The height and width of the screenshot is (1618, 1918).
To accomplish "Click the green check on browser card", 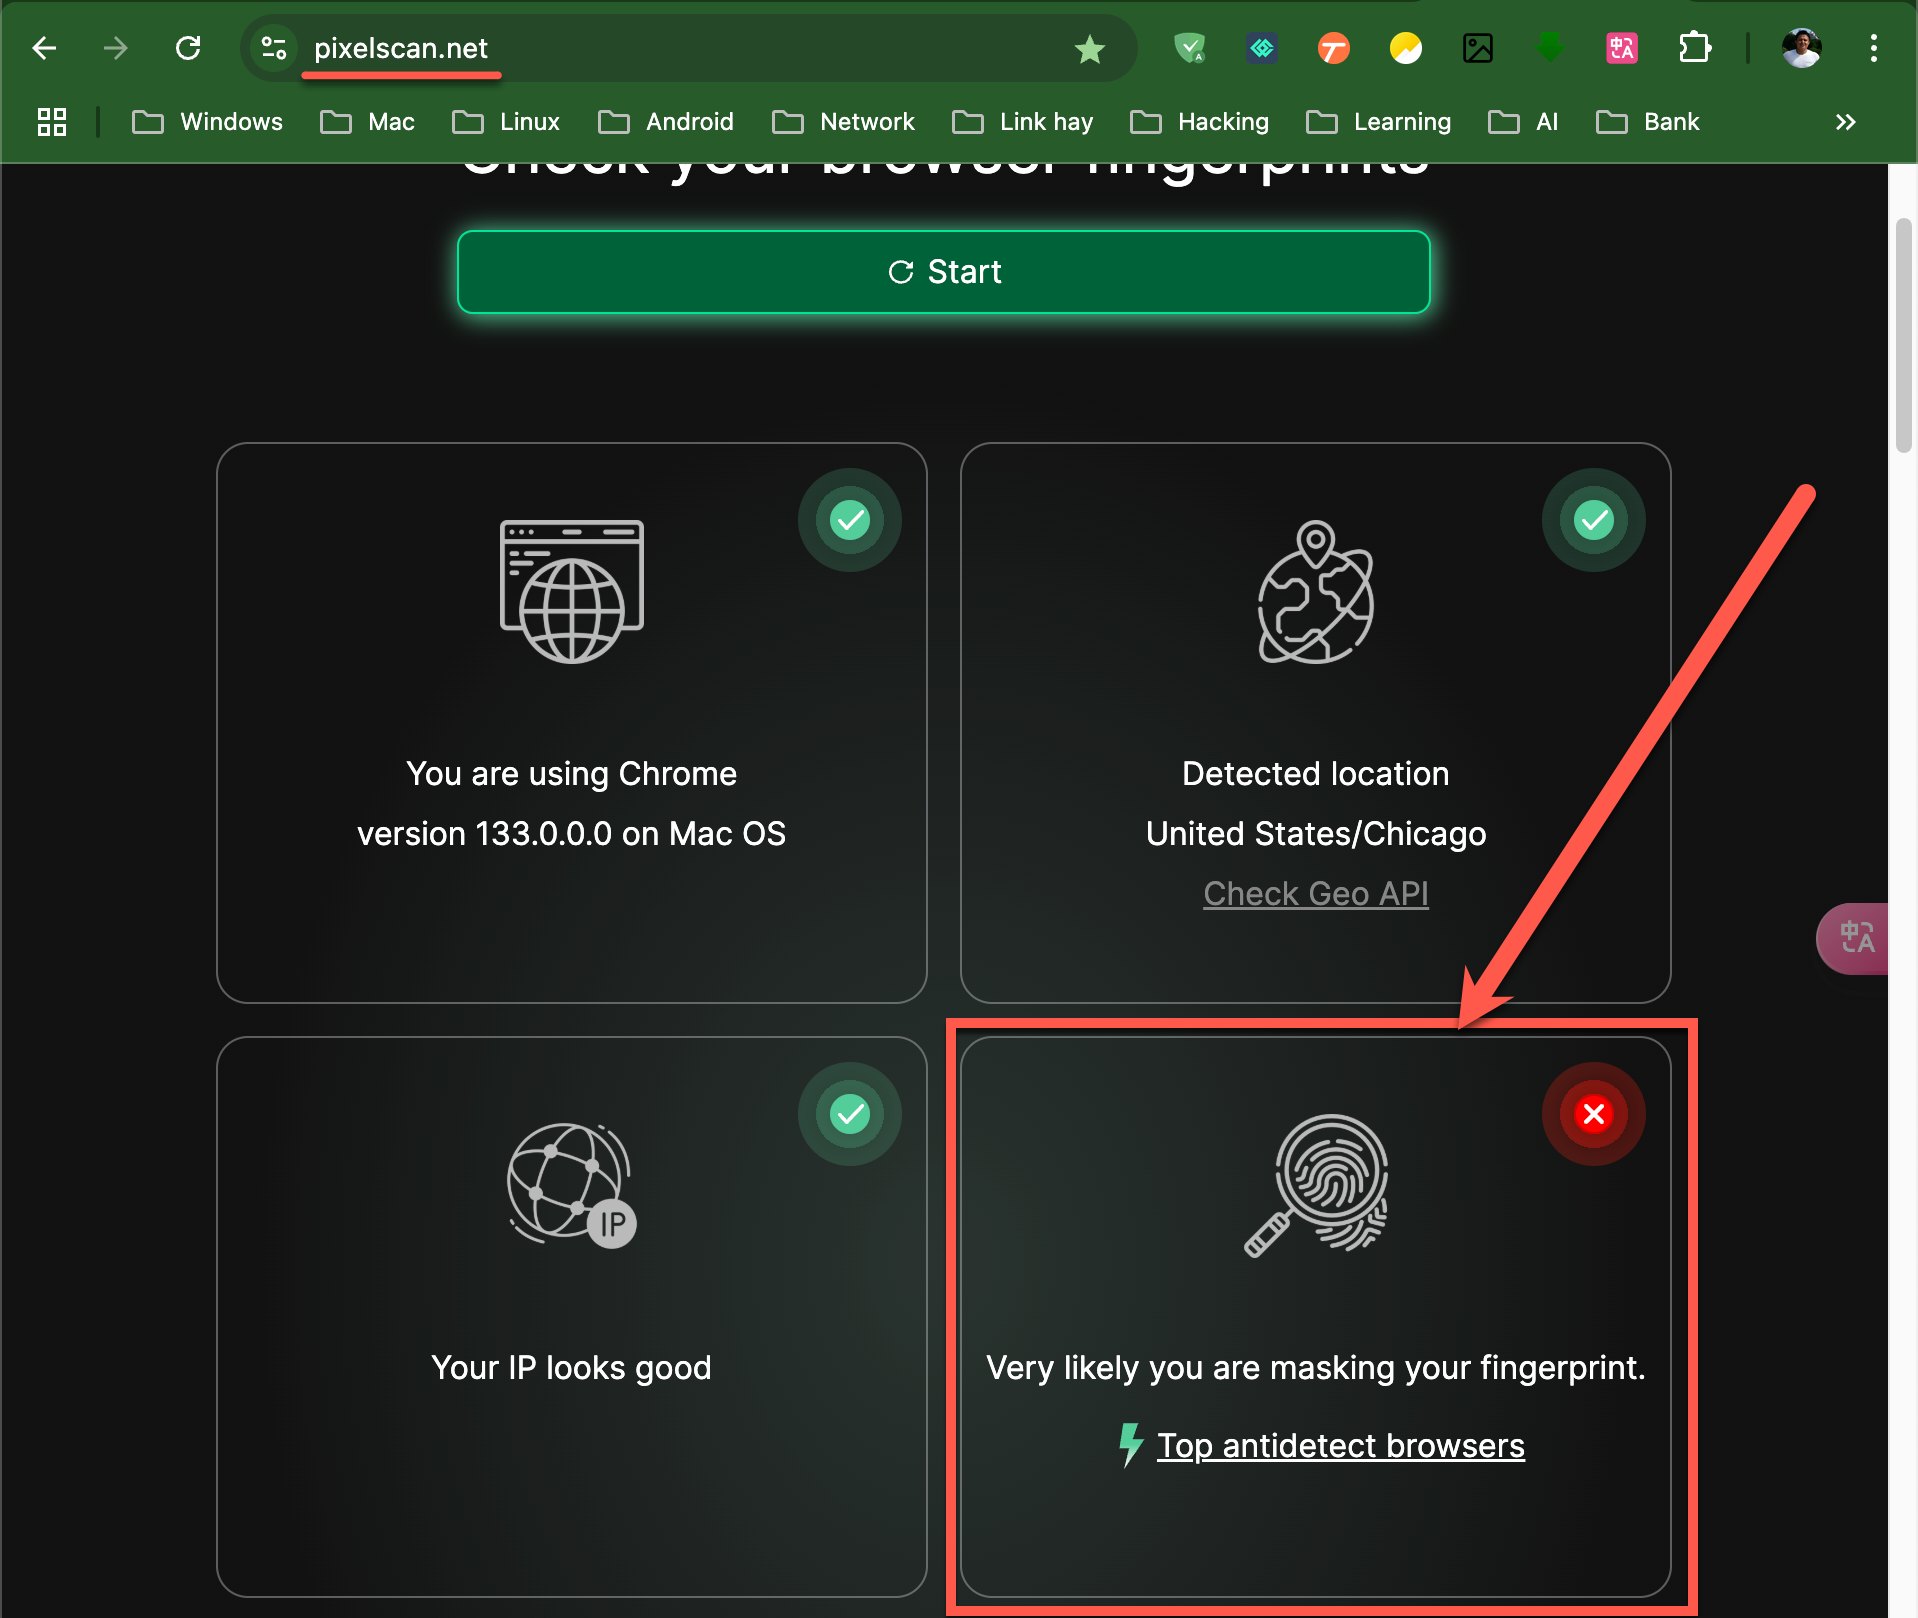I will (x=850, y=520).
